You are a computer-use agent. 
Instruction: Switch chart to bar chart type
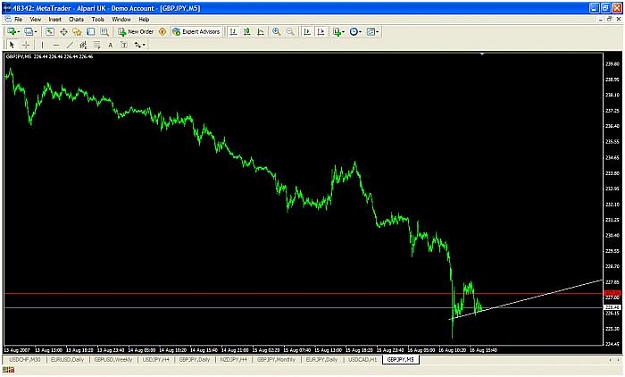tap(234, 32)
